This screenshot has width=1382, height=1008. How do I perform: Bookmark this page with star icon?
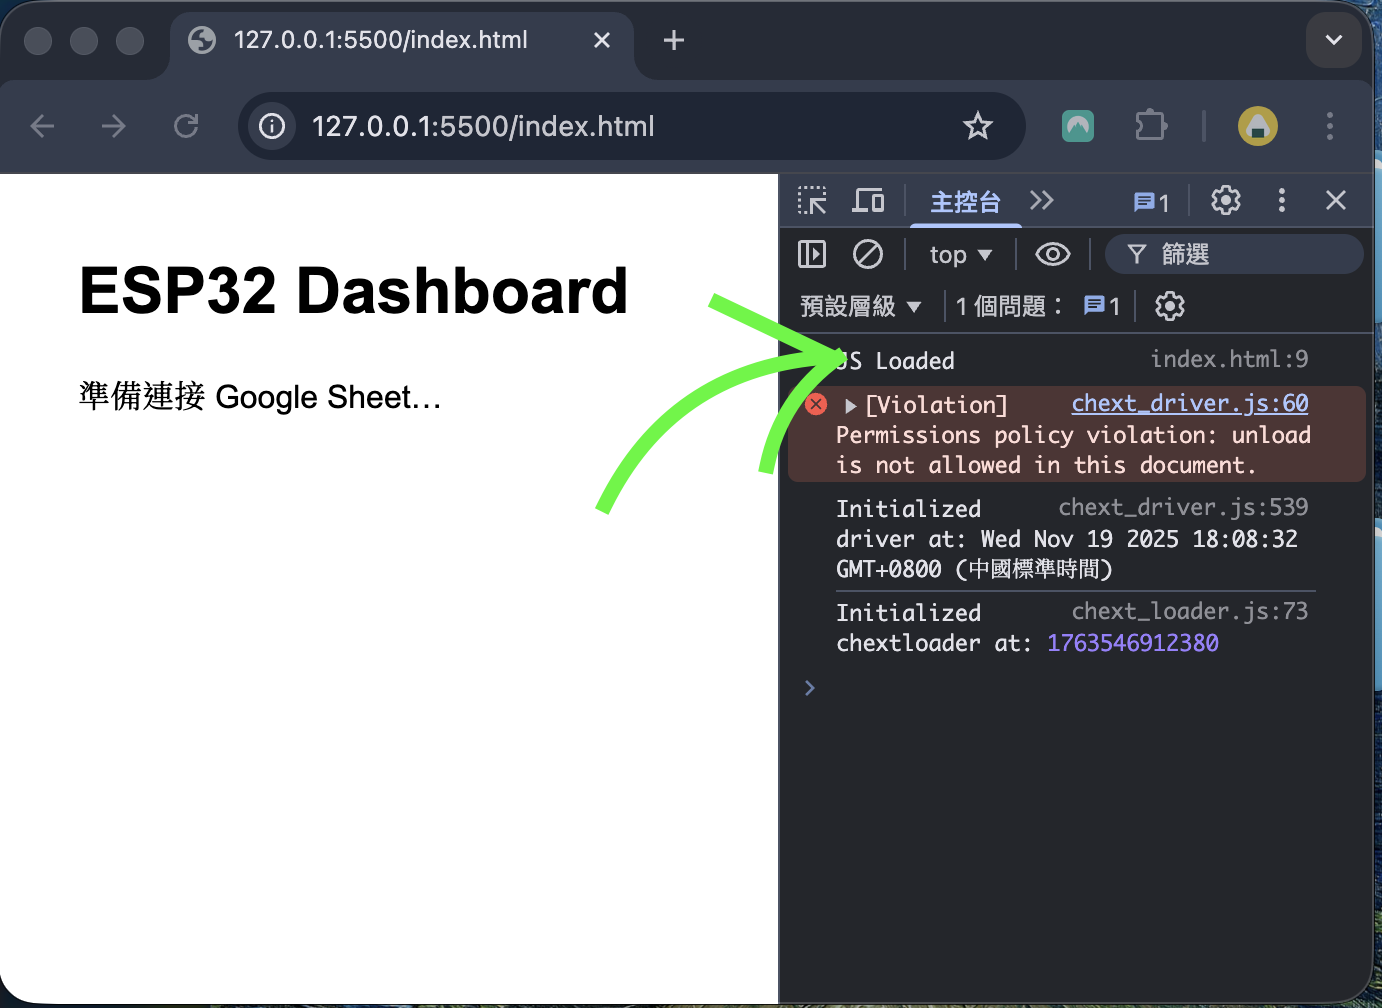[977, 126]
